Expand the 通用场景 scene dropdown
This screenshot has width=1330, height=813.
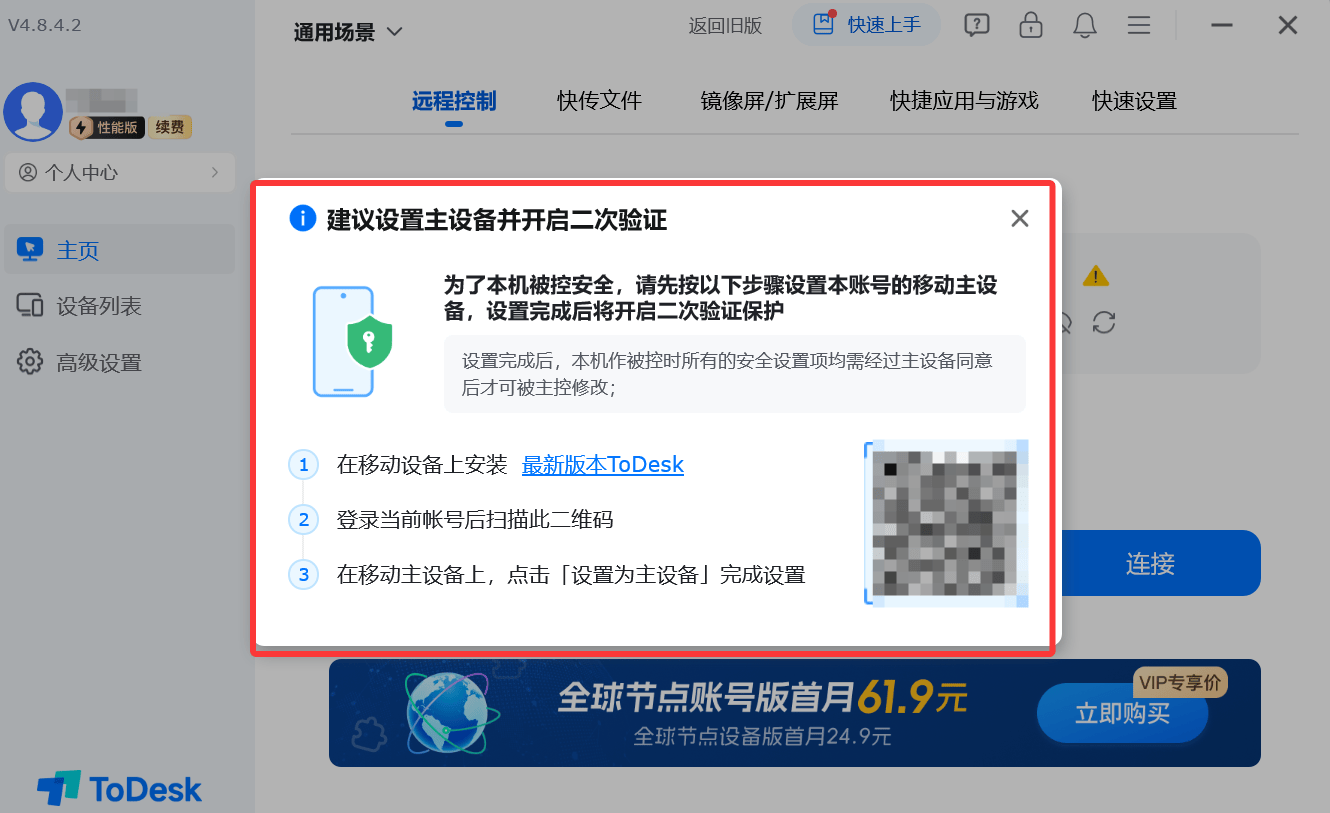point(348,32)
